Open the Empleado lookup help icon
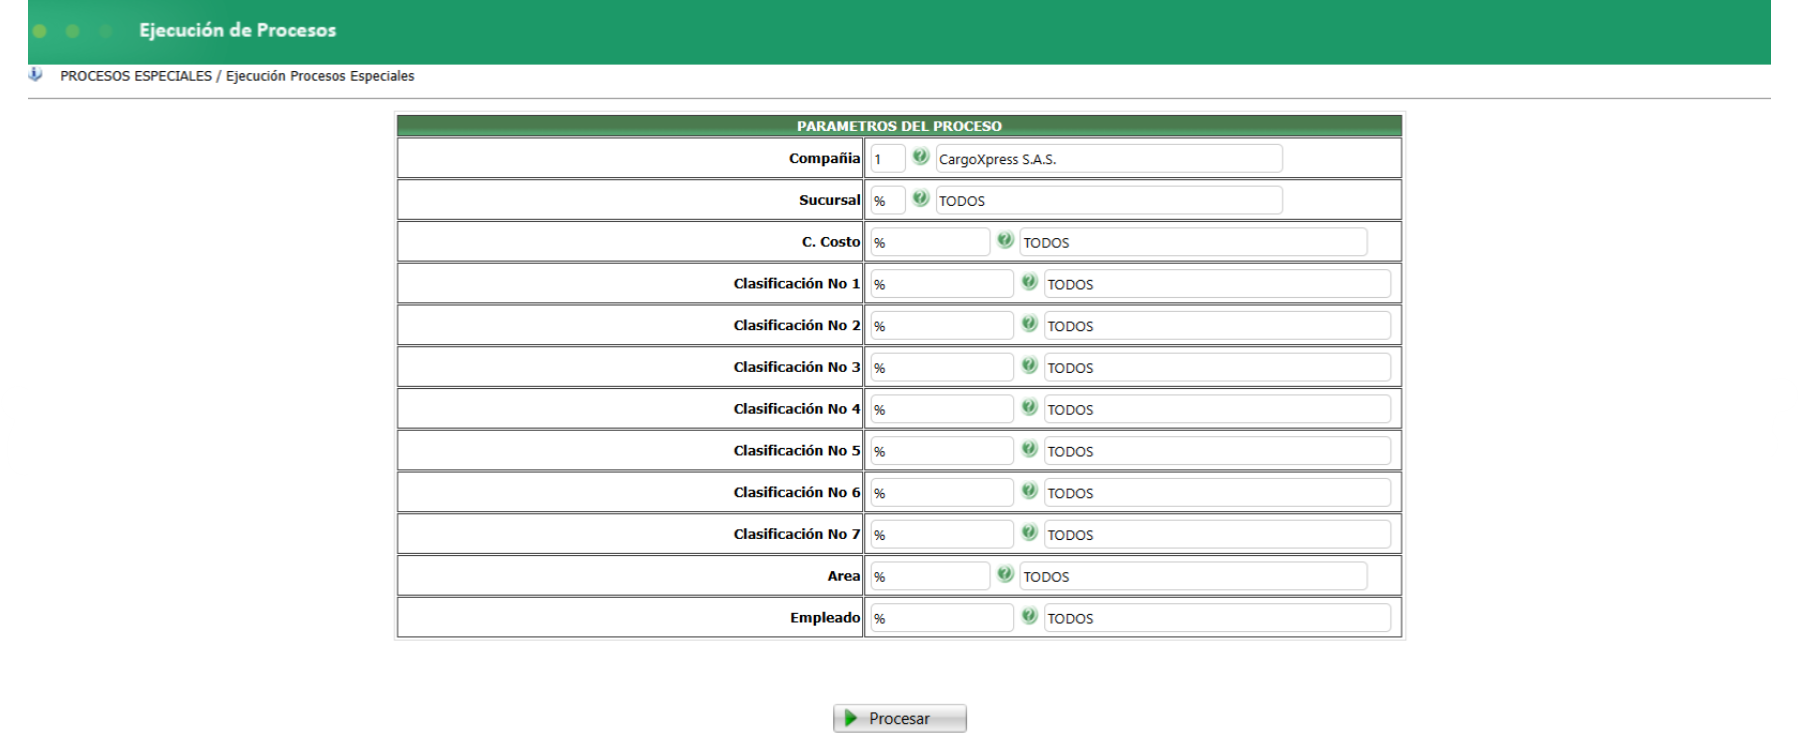This screenshot has width=1798, height=751. point(1029,617)
